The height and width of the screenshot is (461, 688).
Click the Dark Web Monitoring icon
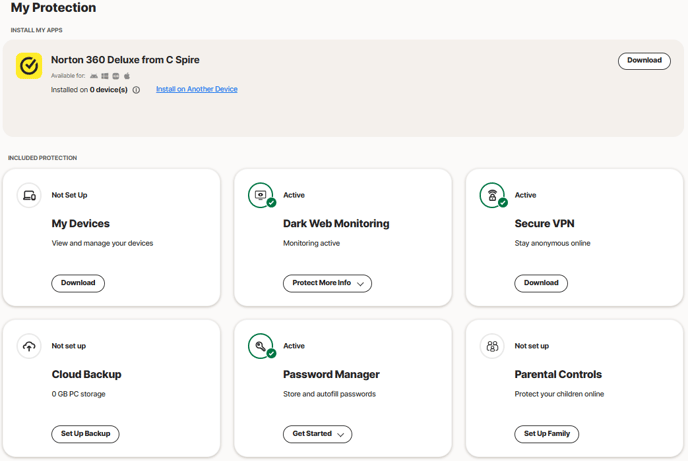(261, 196)
